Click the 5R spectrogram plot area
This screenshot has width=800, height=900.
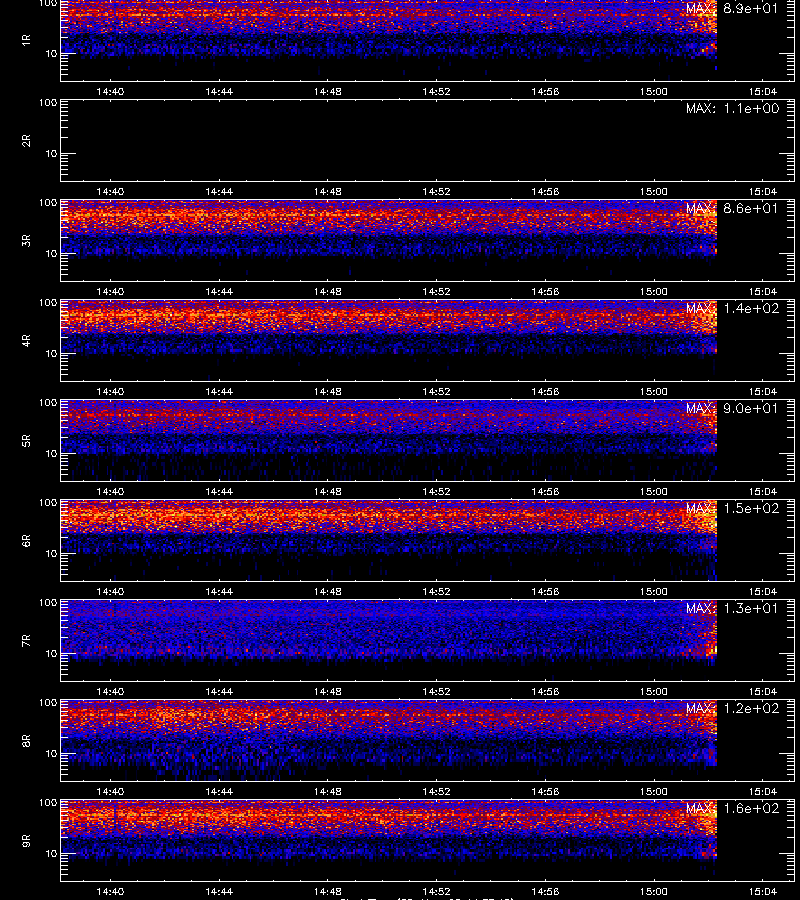pos(427,441)
